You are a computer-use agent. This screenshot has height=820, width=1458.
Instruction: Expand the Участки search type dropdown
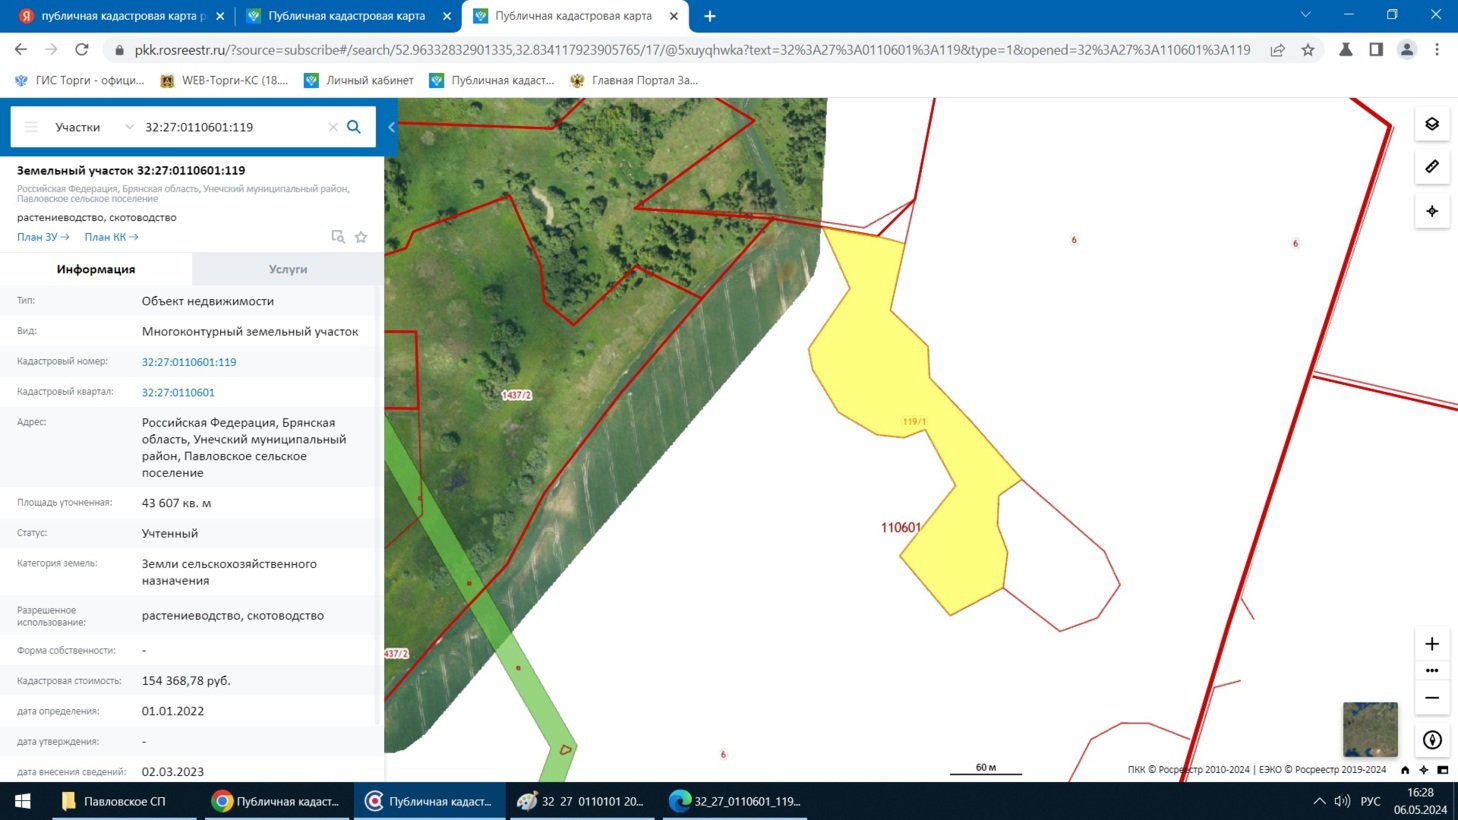point(128,127)
